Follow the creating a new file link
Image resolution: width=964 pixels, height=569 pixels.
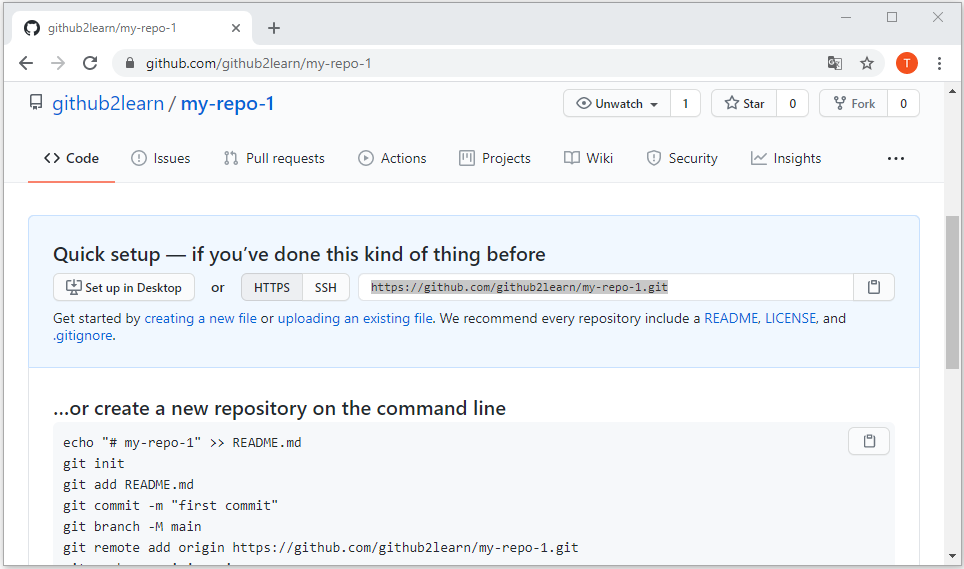coord(200,318)
